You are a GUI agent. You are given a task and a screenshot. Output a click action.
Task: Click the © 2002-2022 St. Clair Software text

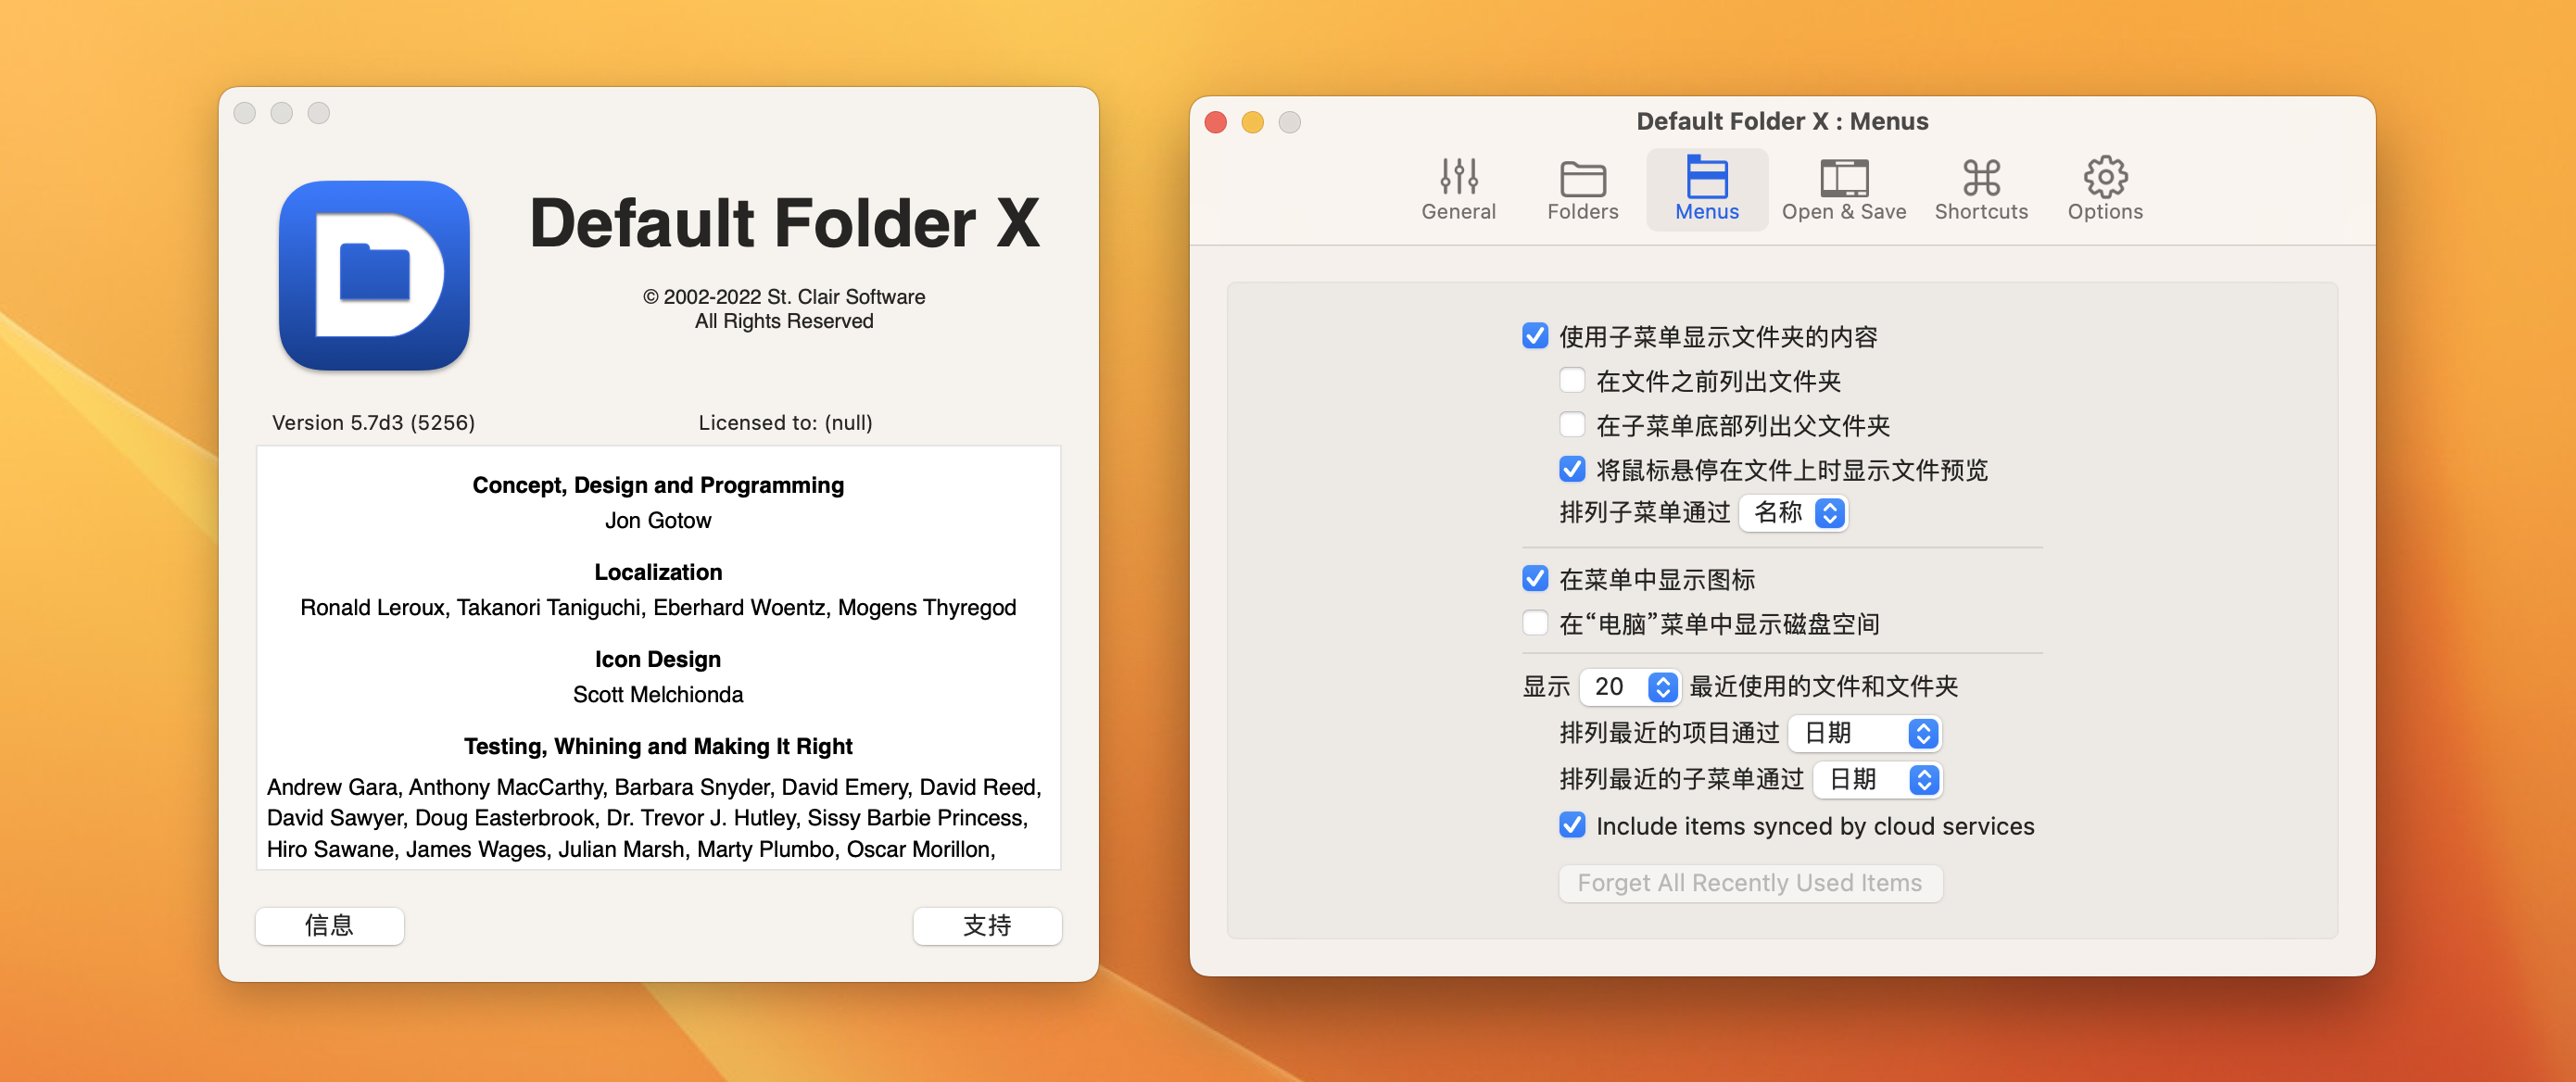point(783,297)
